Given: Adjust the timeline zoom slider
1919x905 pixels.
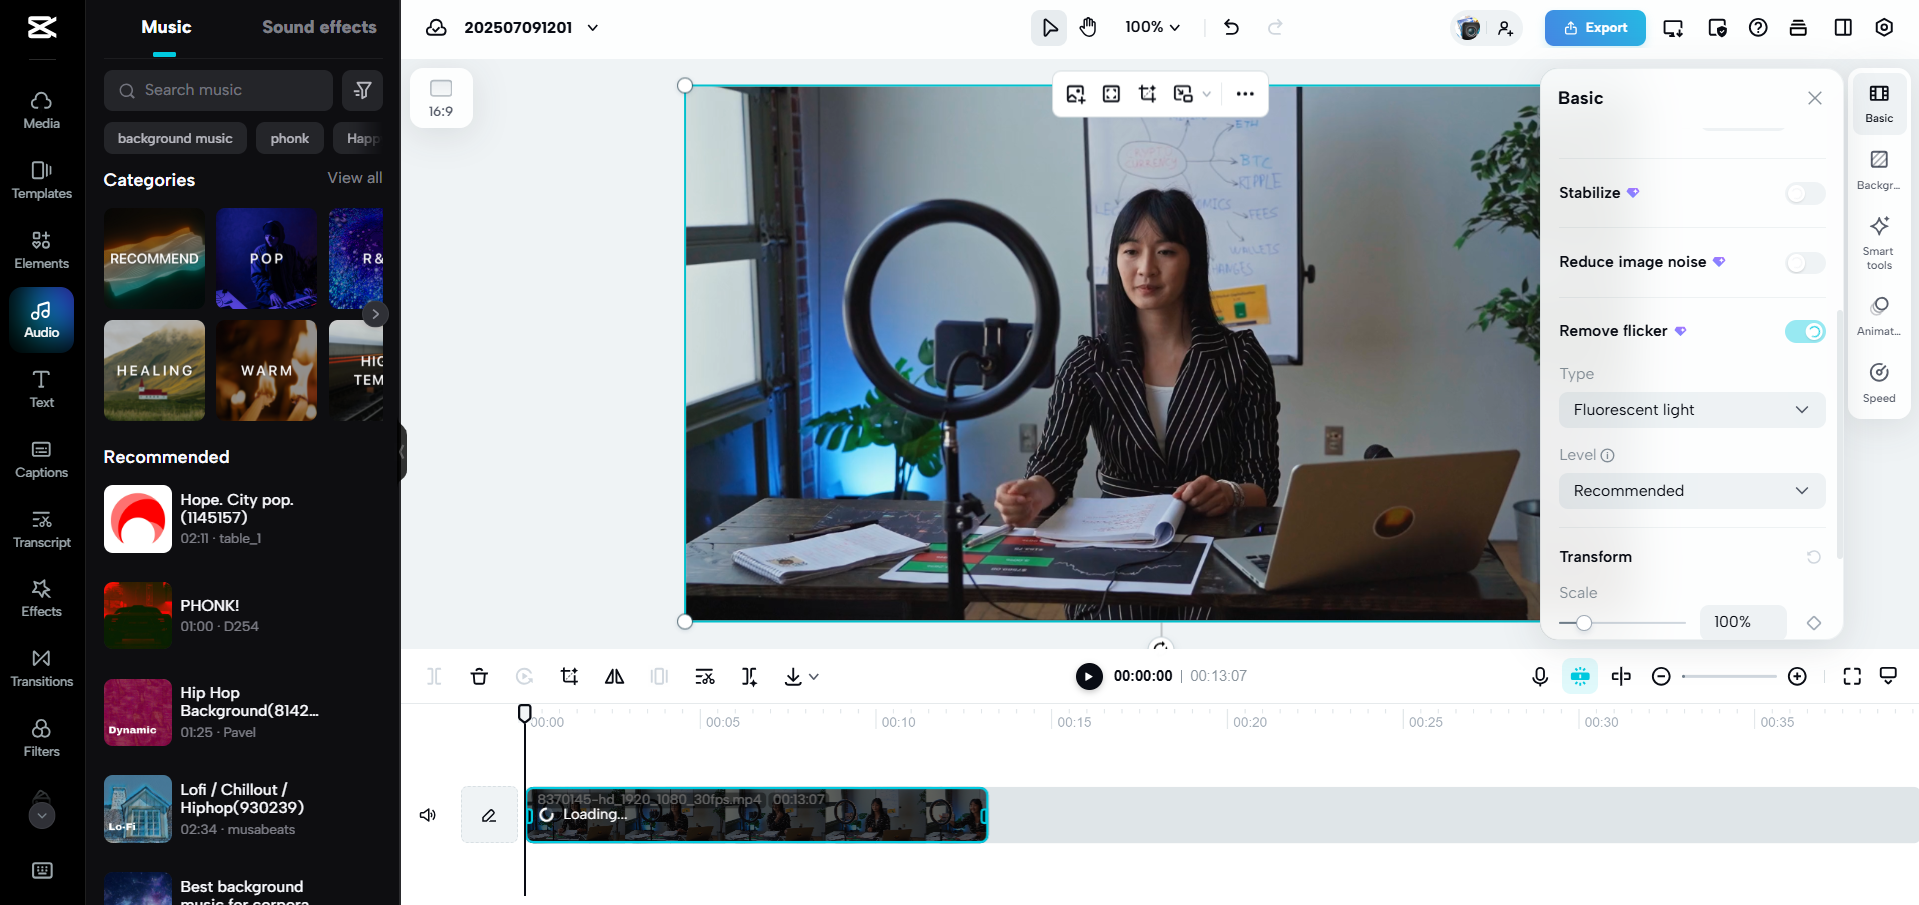Looking at the screenshot, I should (x=1729, y=677).
